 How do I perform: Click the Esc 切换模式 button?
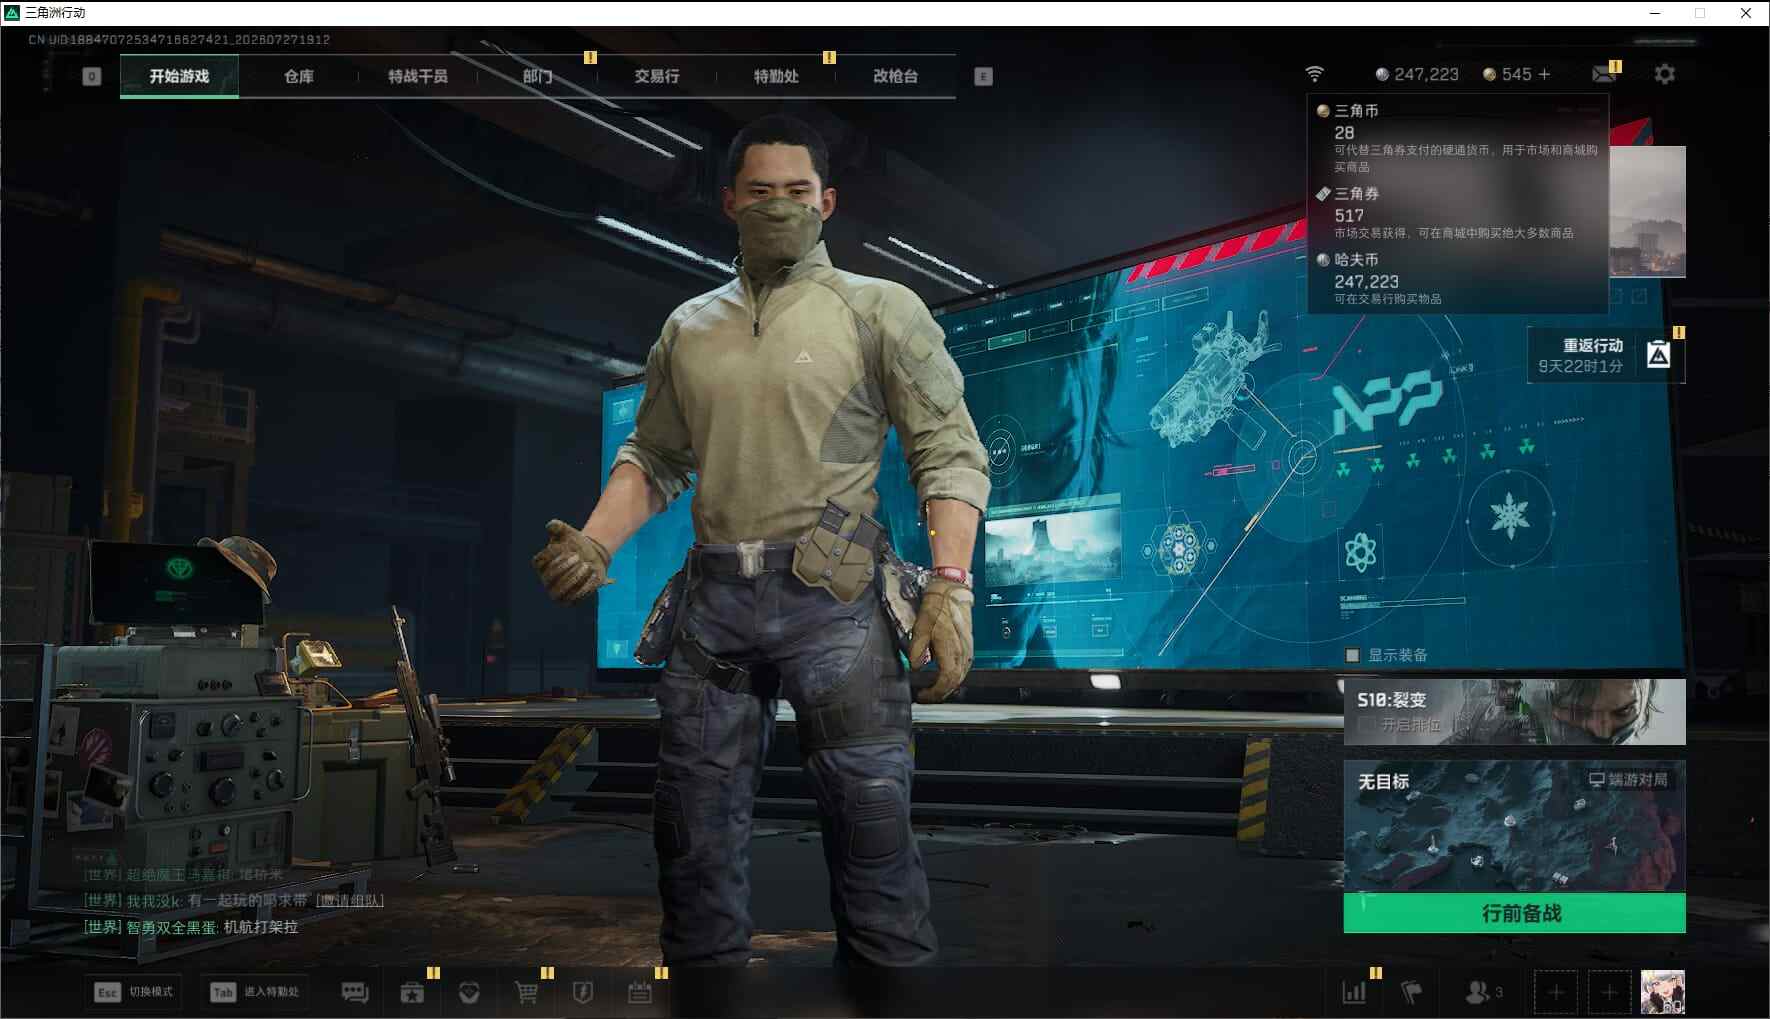[135, 992]
